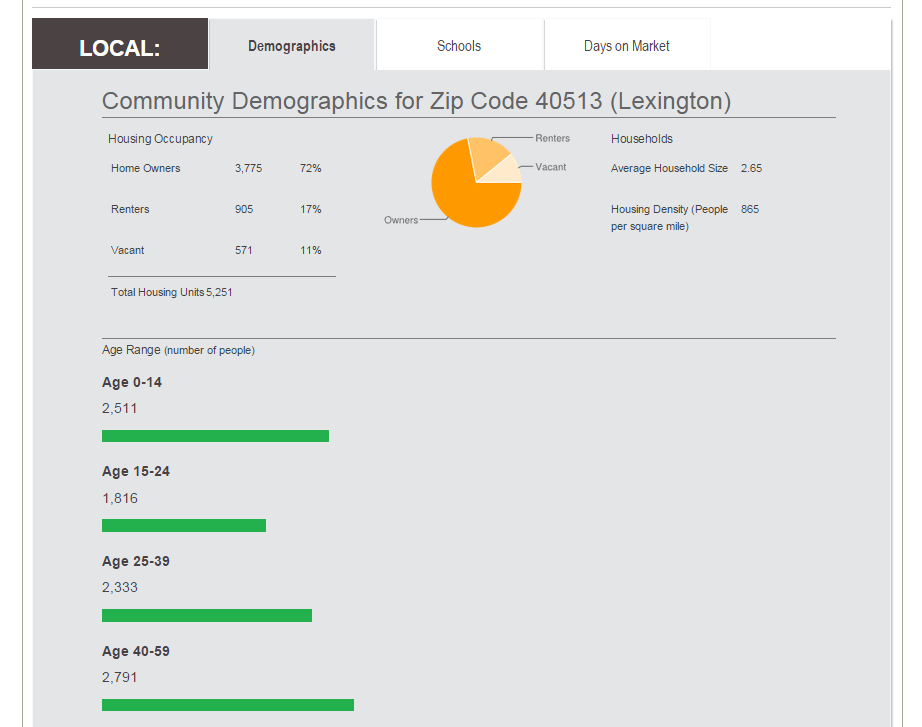Click the Owners label beside the pie chart
Viewport: 922px width, 727px height.
click(x=401, y=220)
